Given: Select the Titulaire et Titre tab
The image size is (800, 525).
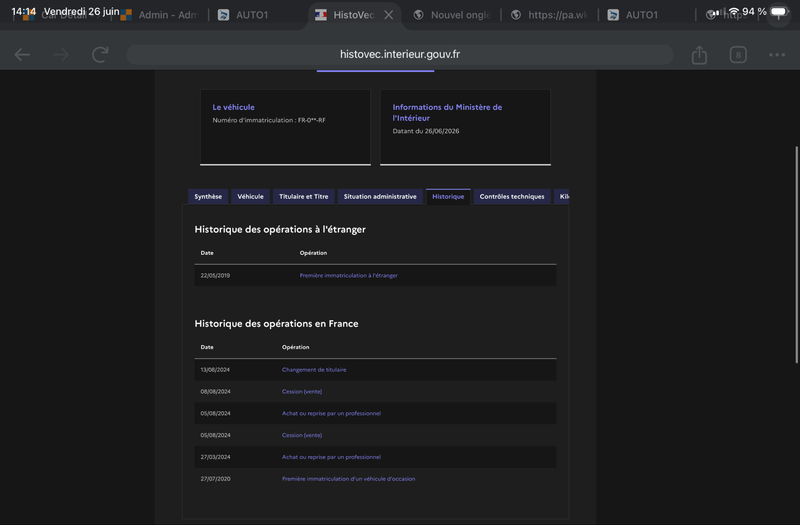Looking at the screenshot, I should point(304,196).
